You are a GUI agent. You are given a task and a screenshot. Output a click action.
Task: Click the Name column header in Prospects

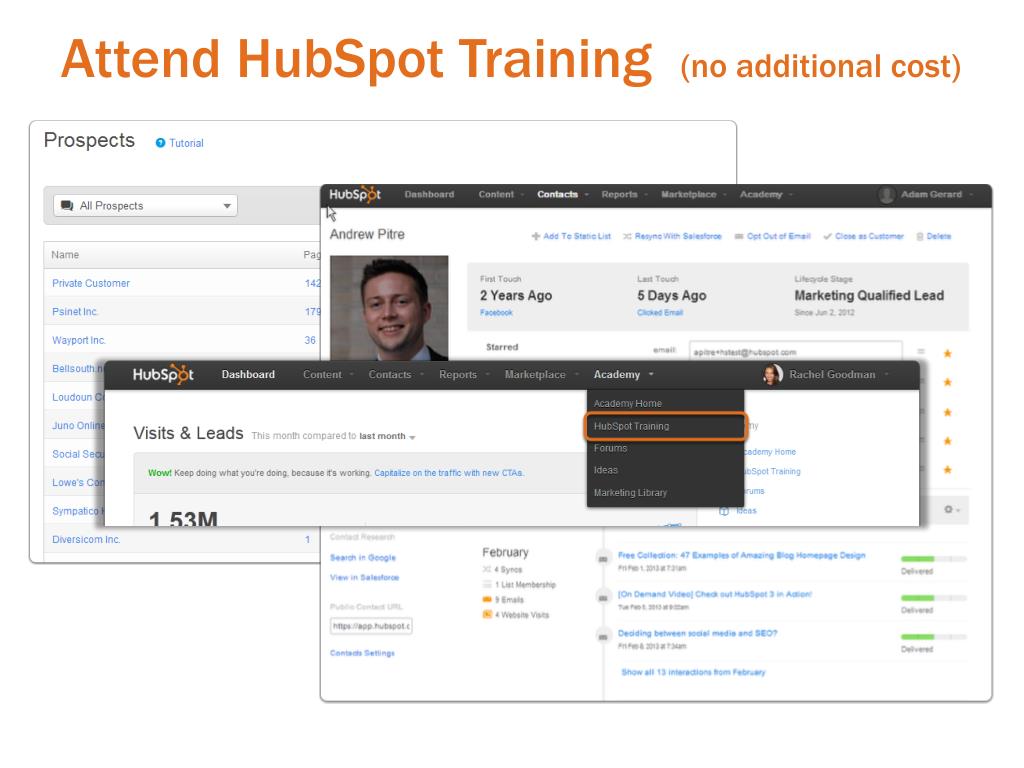click(x=65, y=255)
